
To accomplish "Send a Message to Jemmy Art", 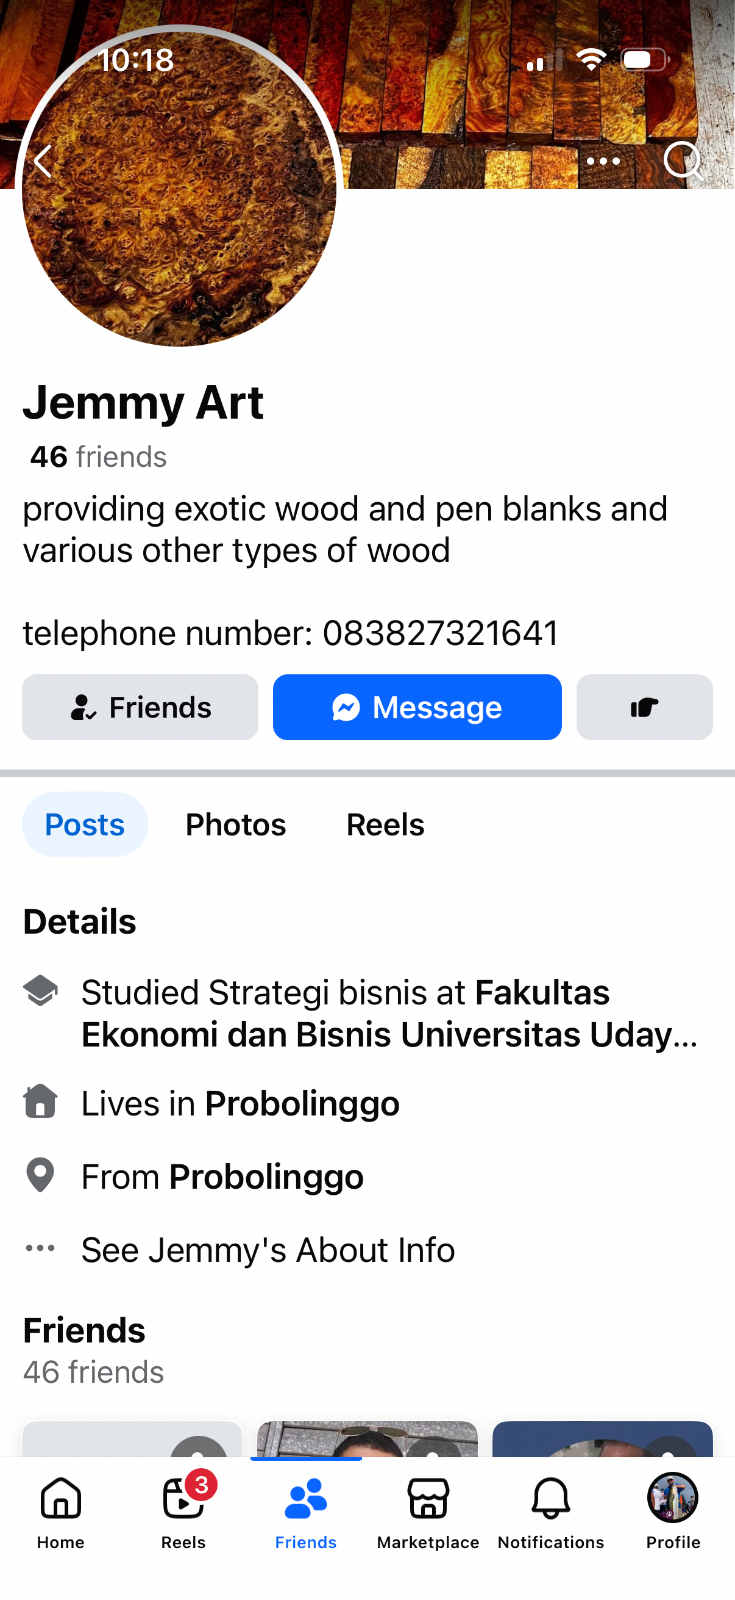I will [x=417, y=708].
